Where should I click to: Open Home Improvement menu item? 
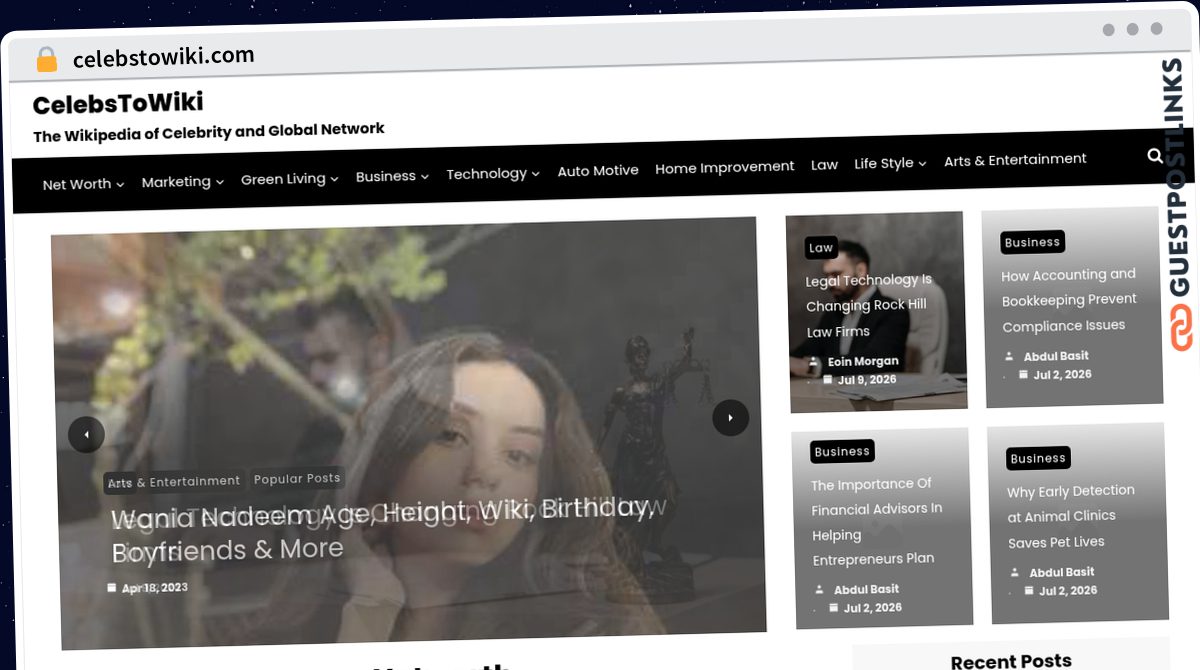tap(725, 167)
